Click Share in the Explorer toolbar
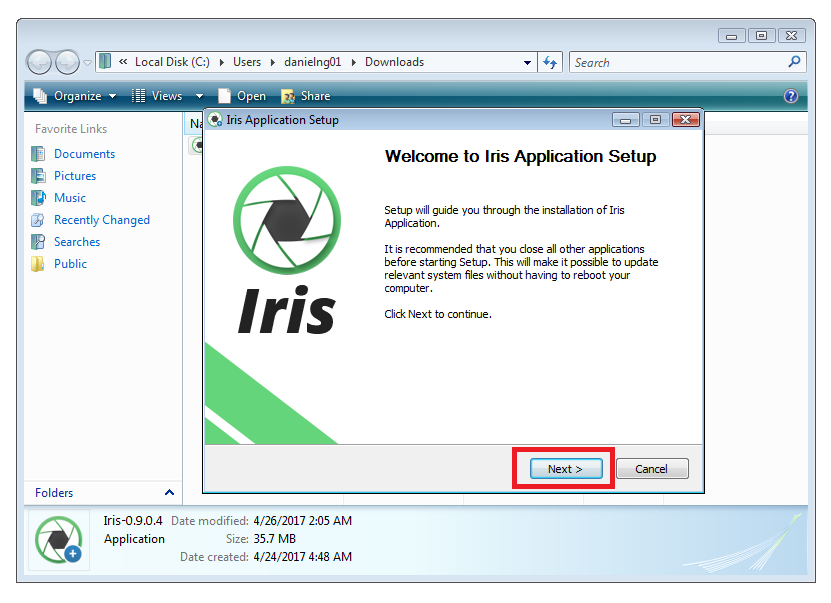 [306, 96]
